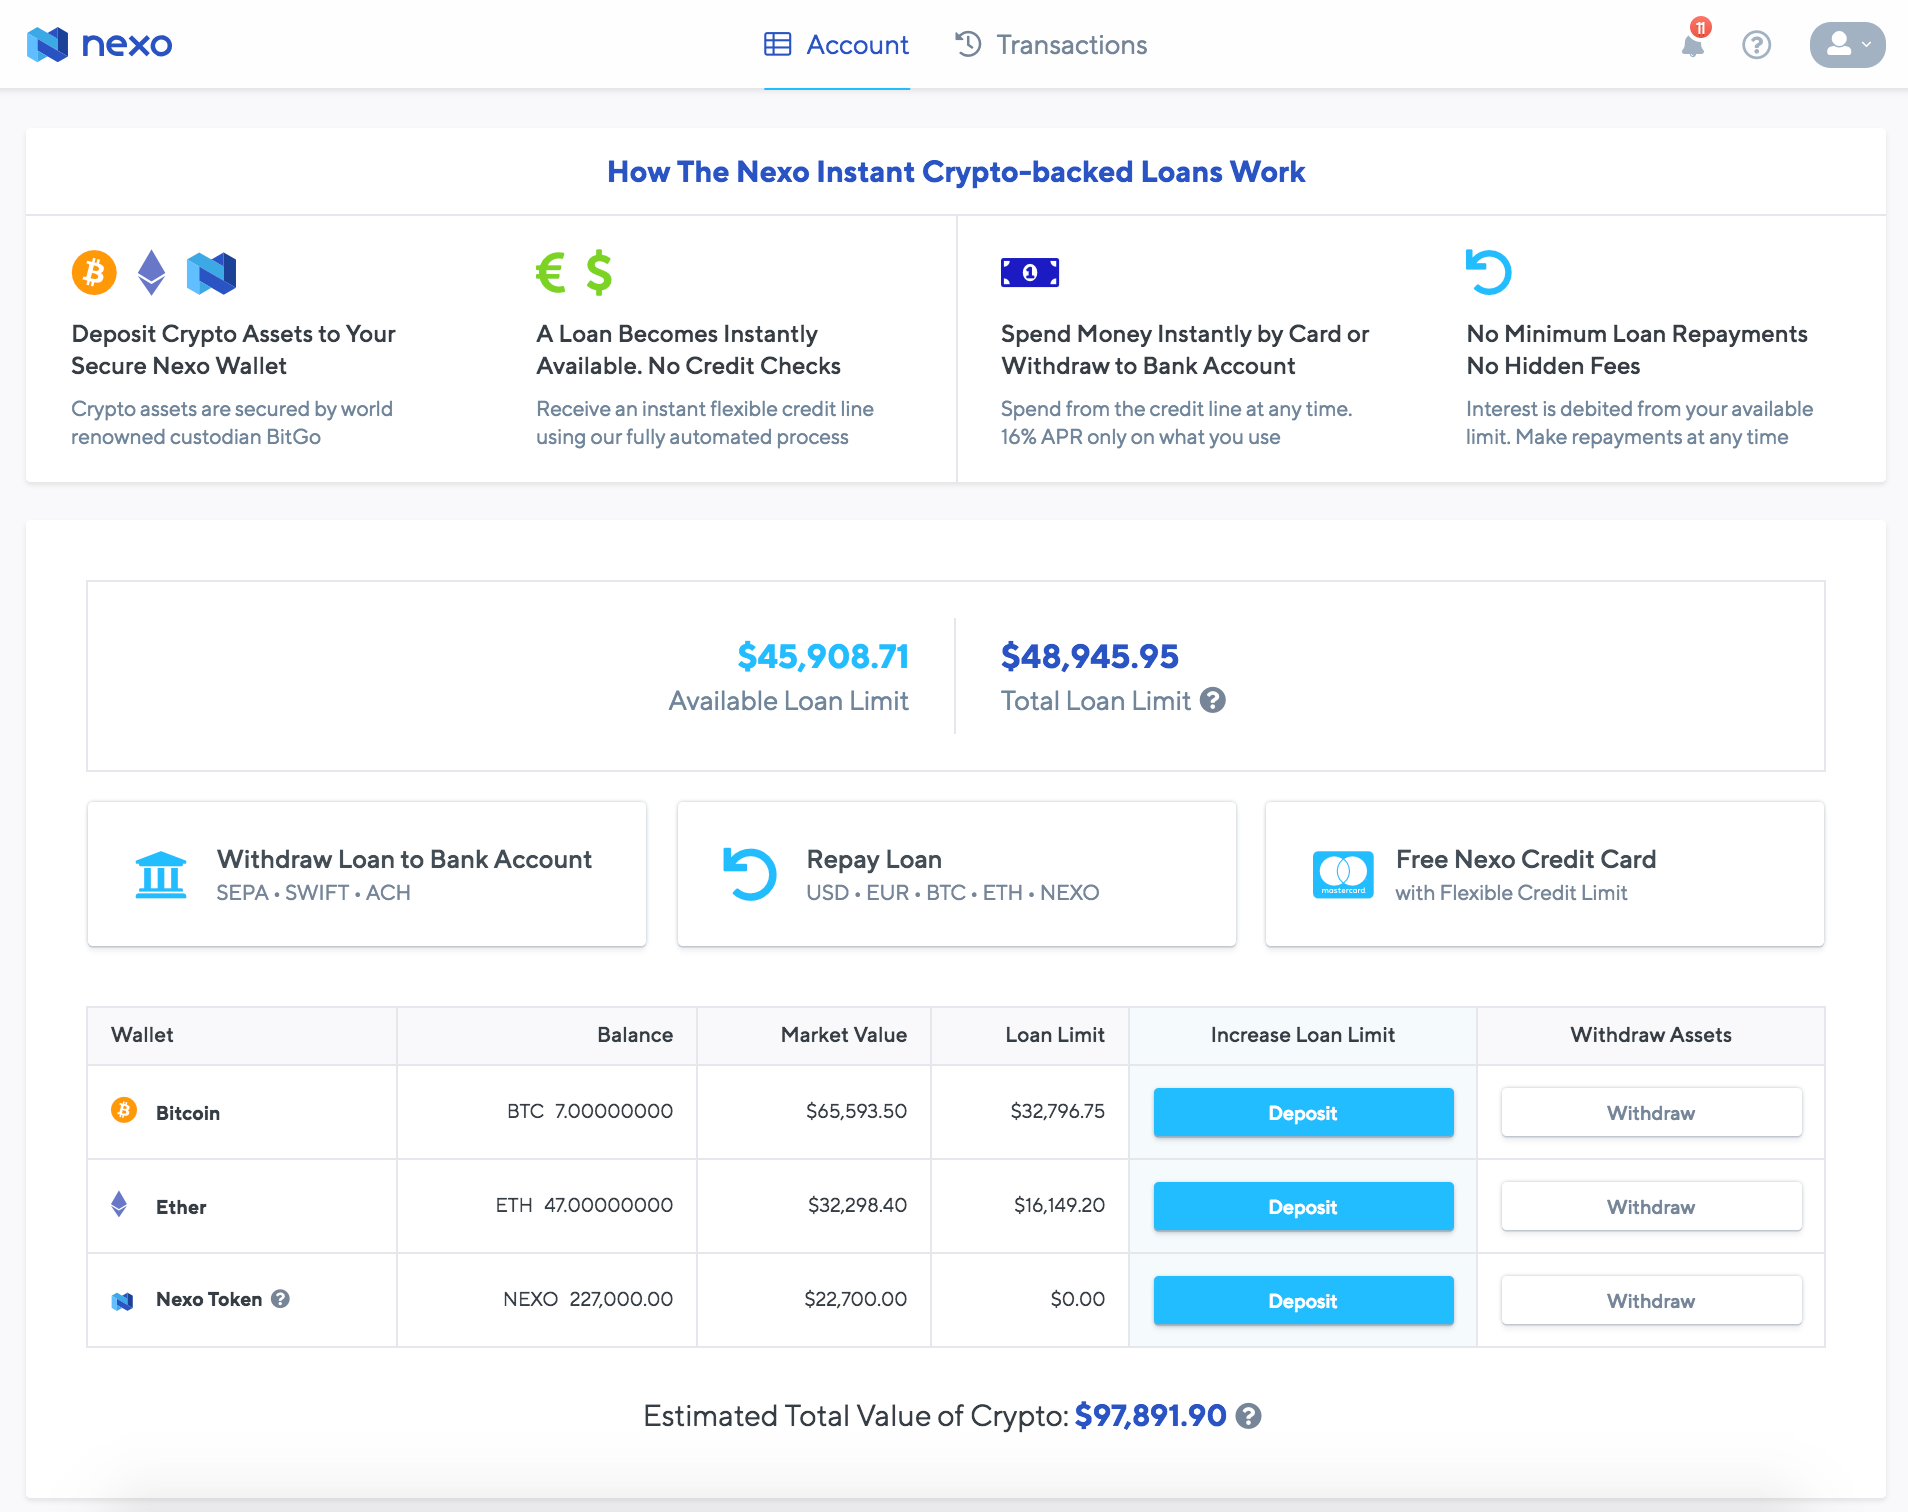Click the Loan Limit column header

(x=1055, y=1035)
